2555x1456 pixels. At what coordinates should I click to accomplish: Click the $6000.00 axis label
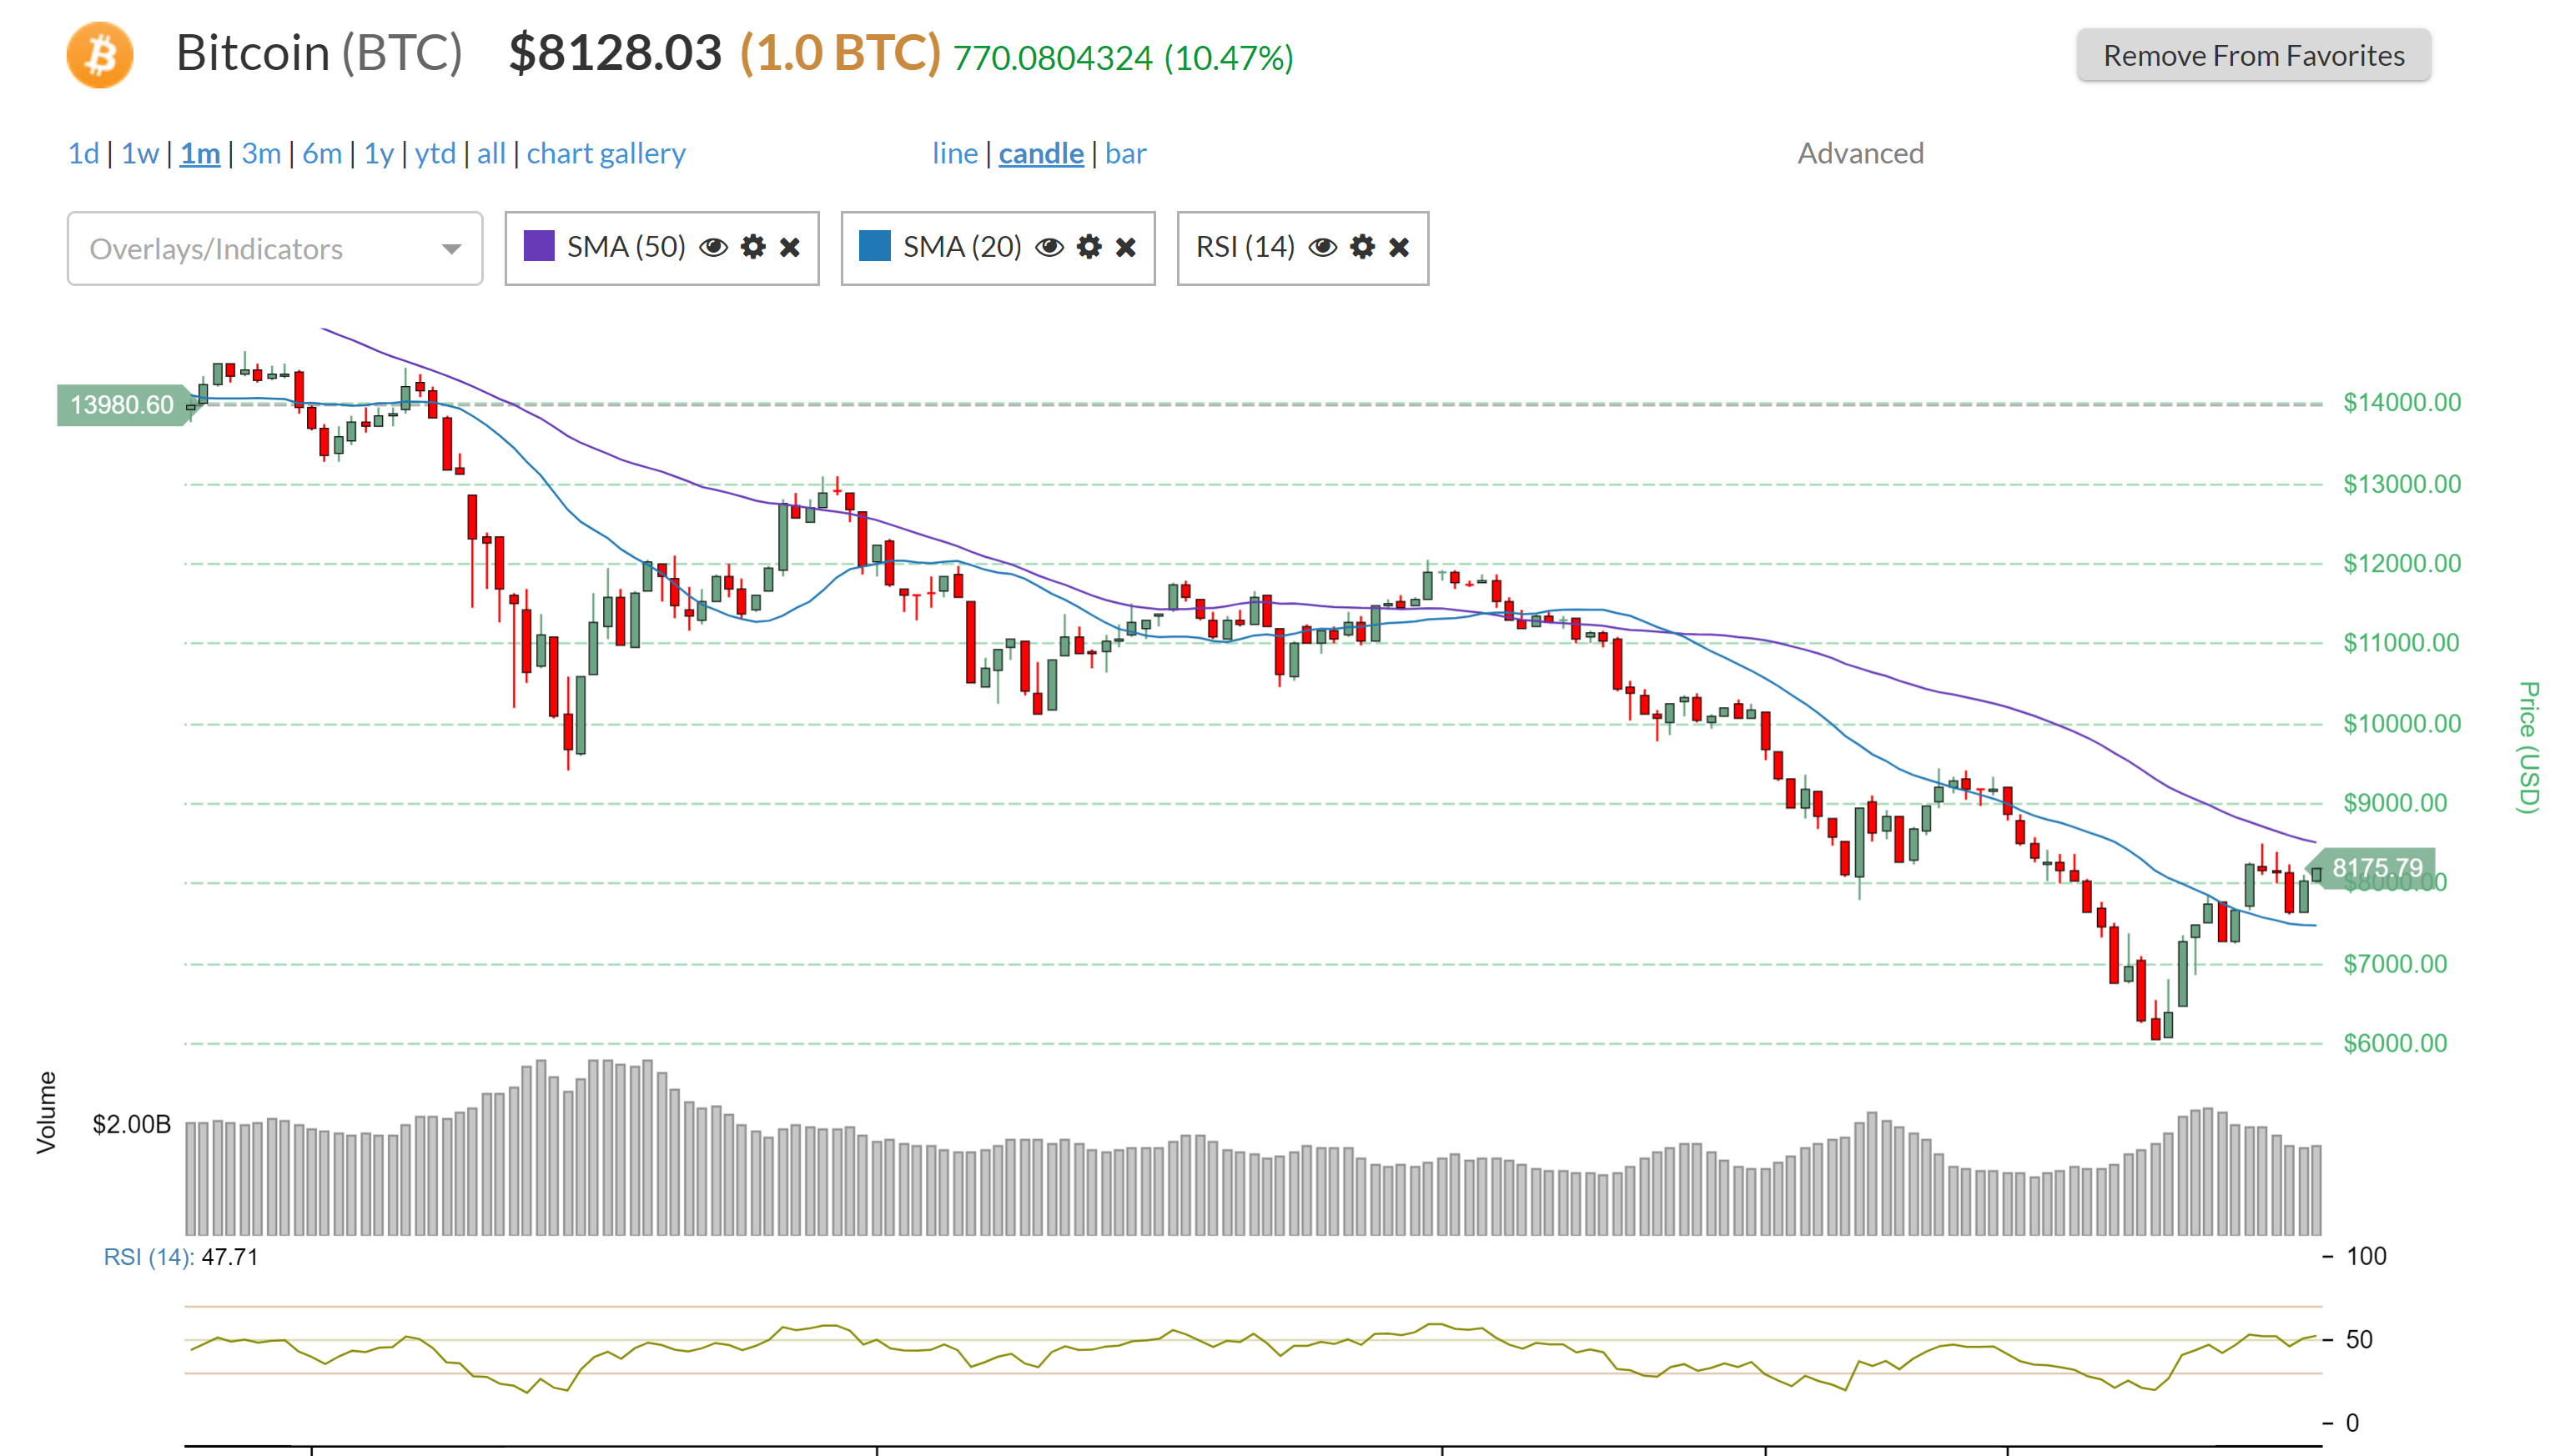coord(2395,1044)
